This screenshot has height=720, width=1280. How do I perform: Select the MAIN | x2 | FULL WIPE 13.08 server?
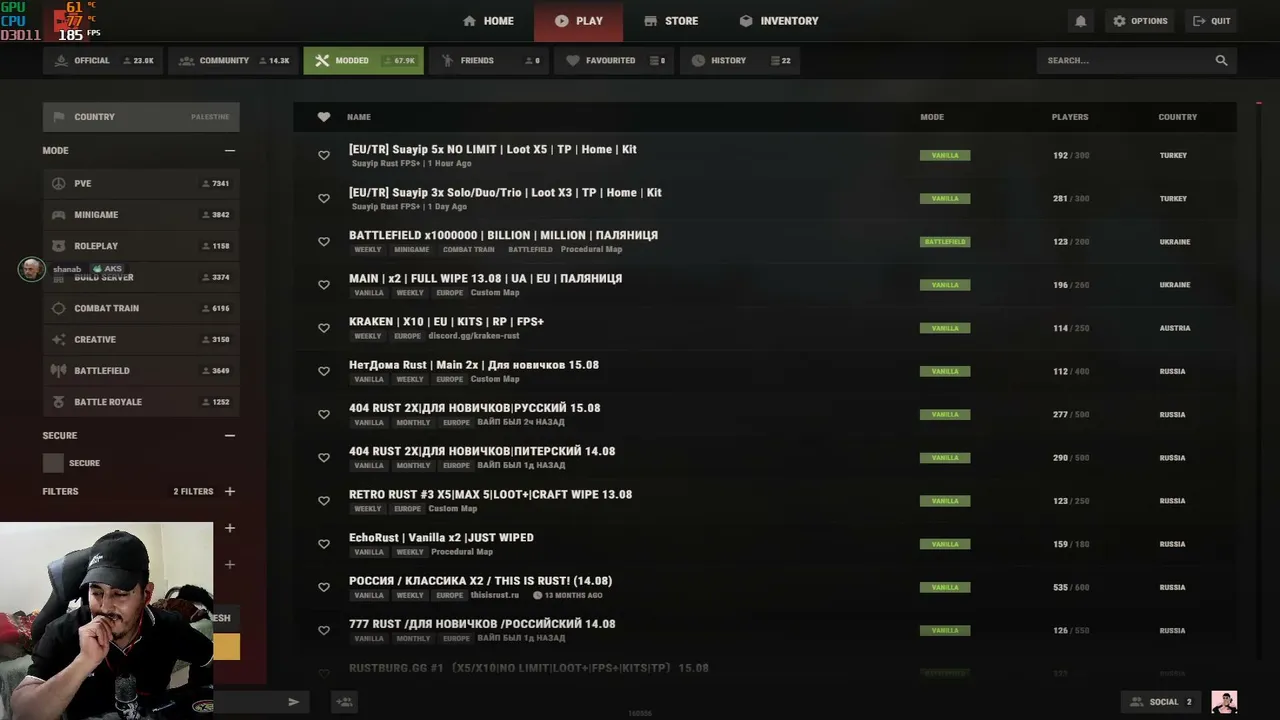765,285
